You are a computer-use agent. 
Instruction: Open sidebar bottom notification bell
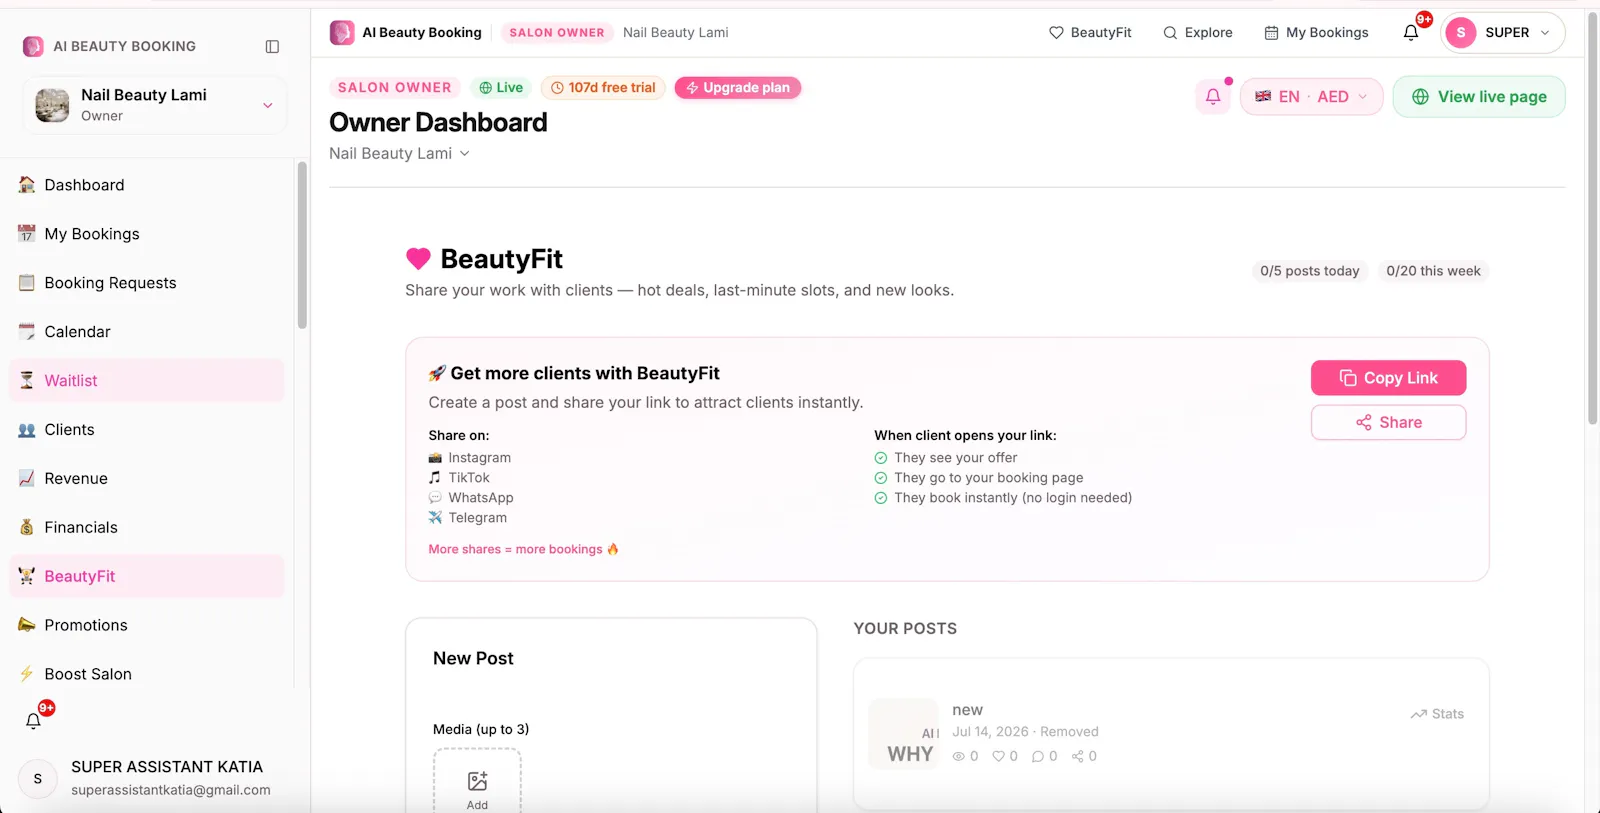tap(33, 720)
